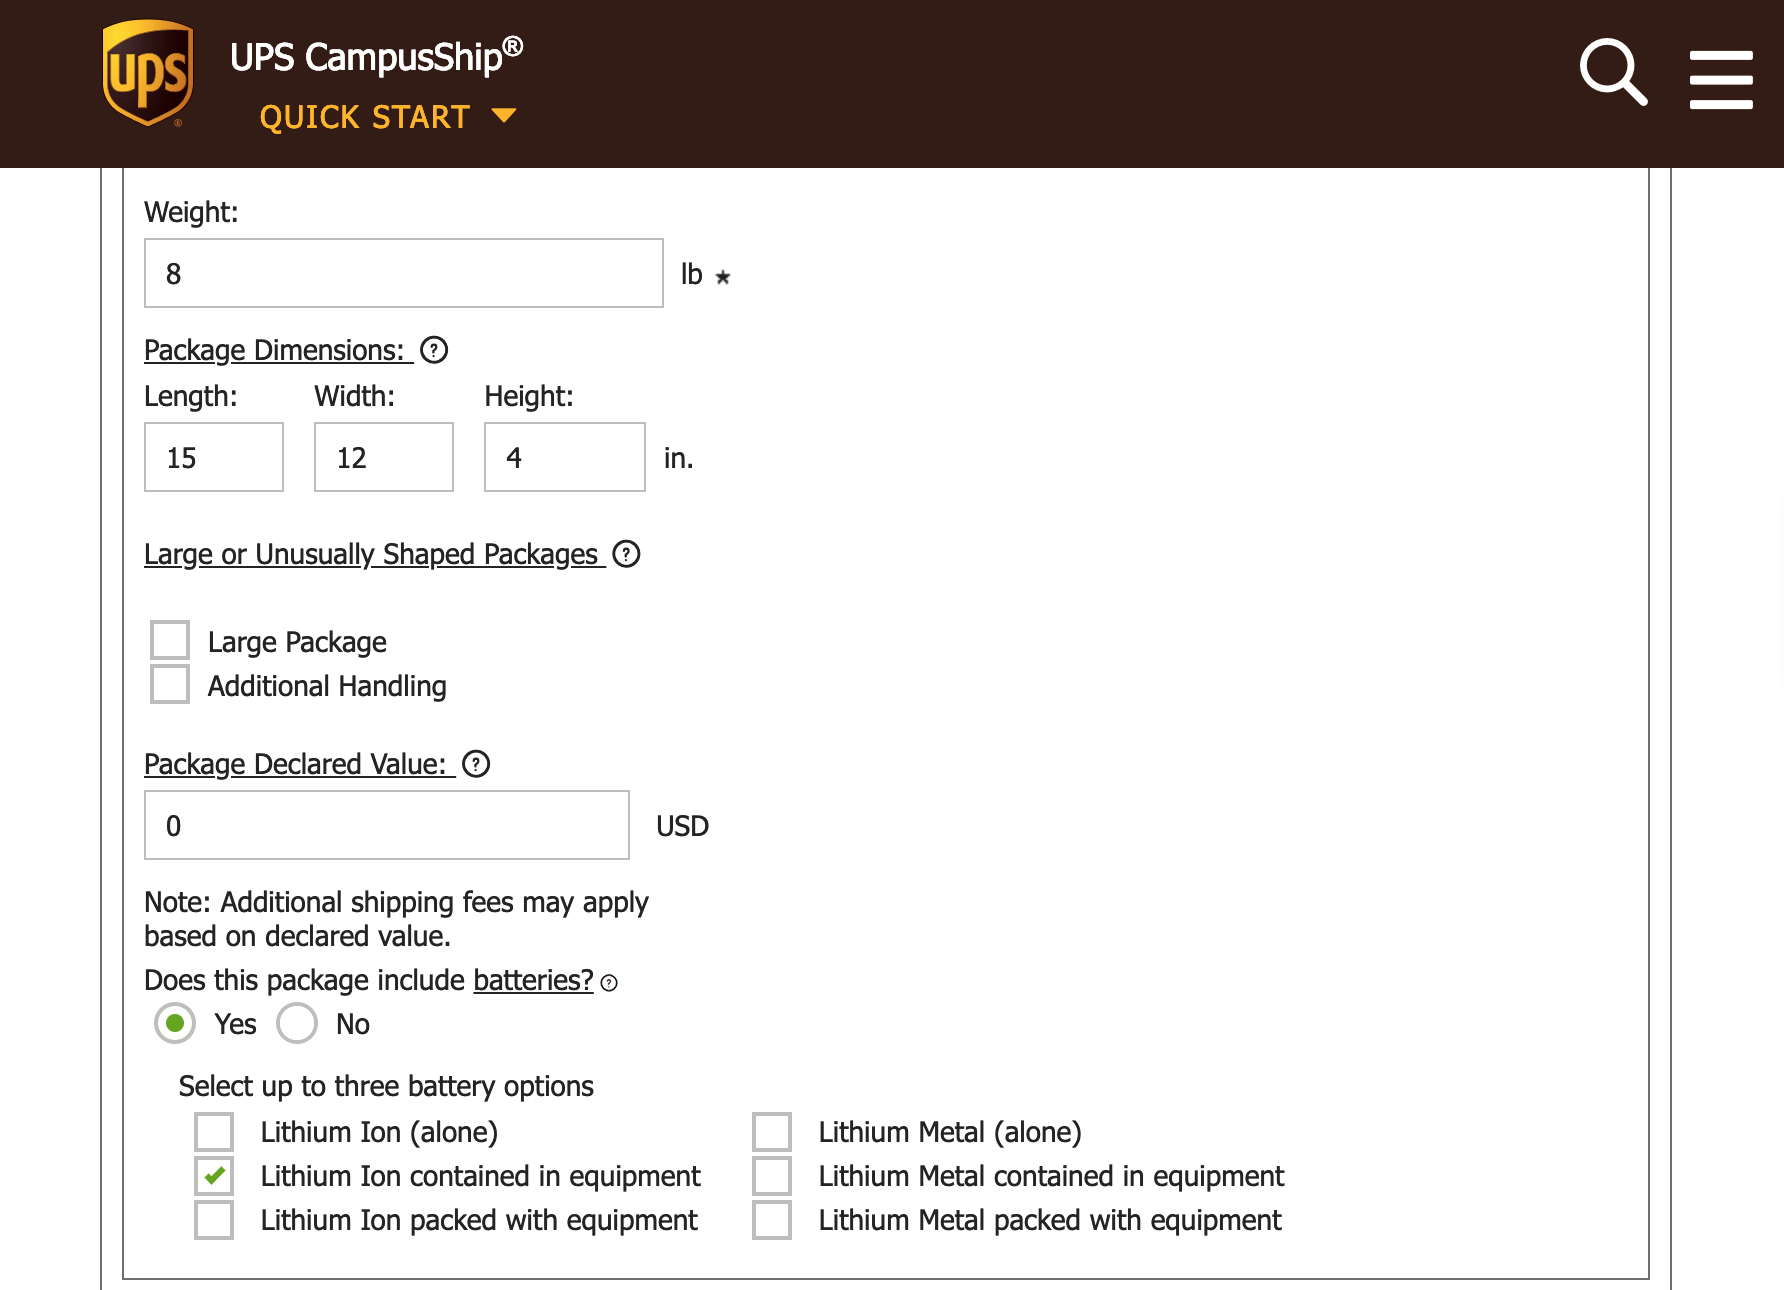Open the hamburger navigation menu
The image size is (1784, 1290).
click(x=1721, y=78)
